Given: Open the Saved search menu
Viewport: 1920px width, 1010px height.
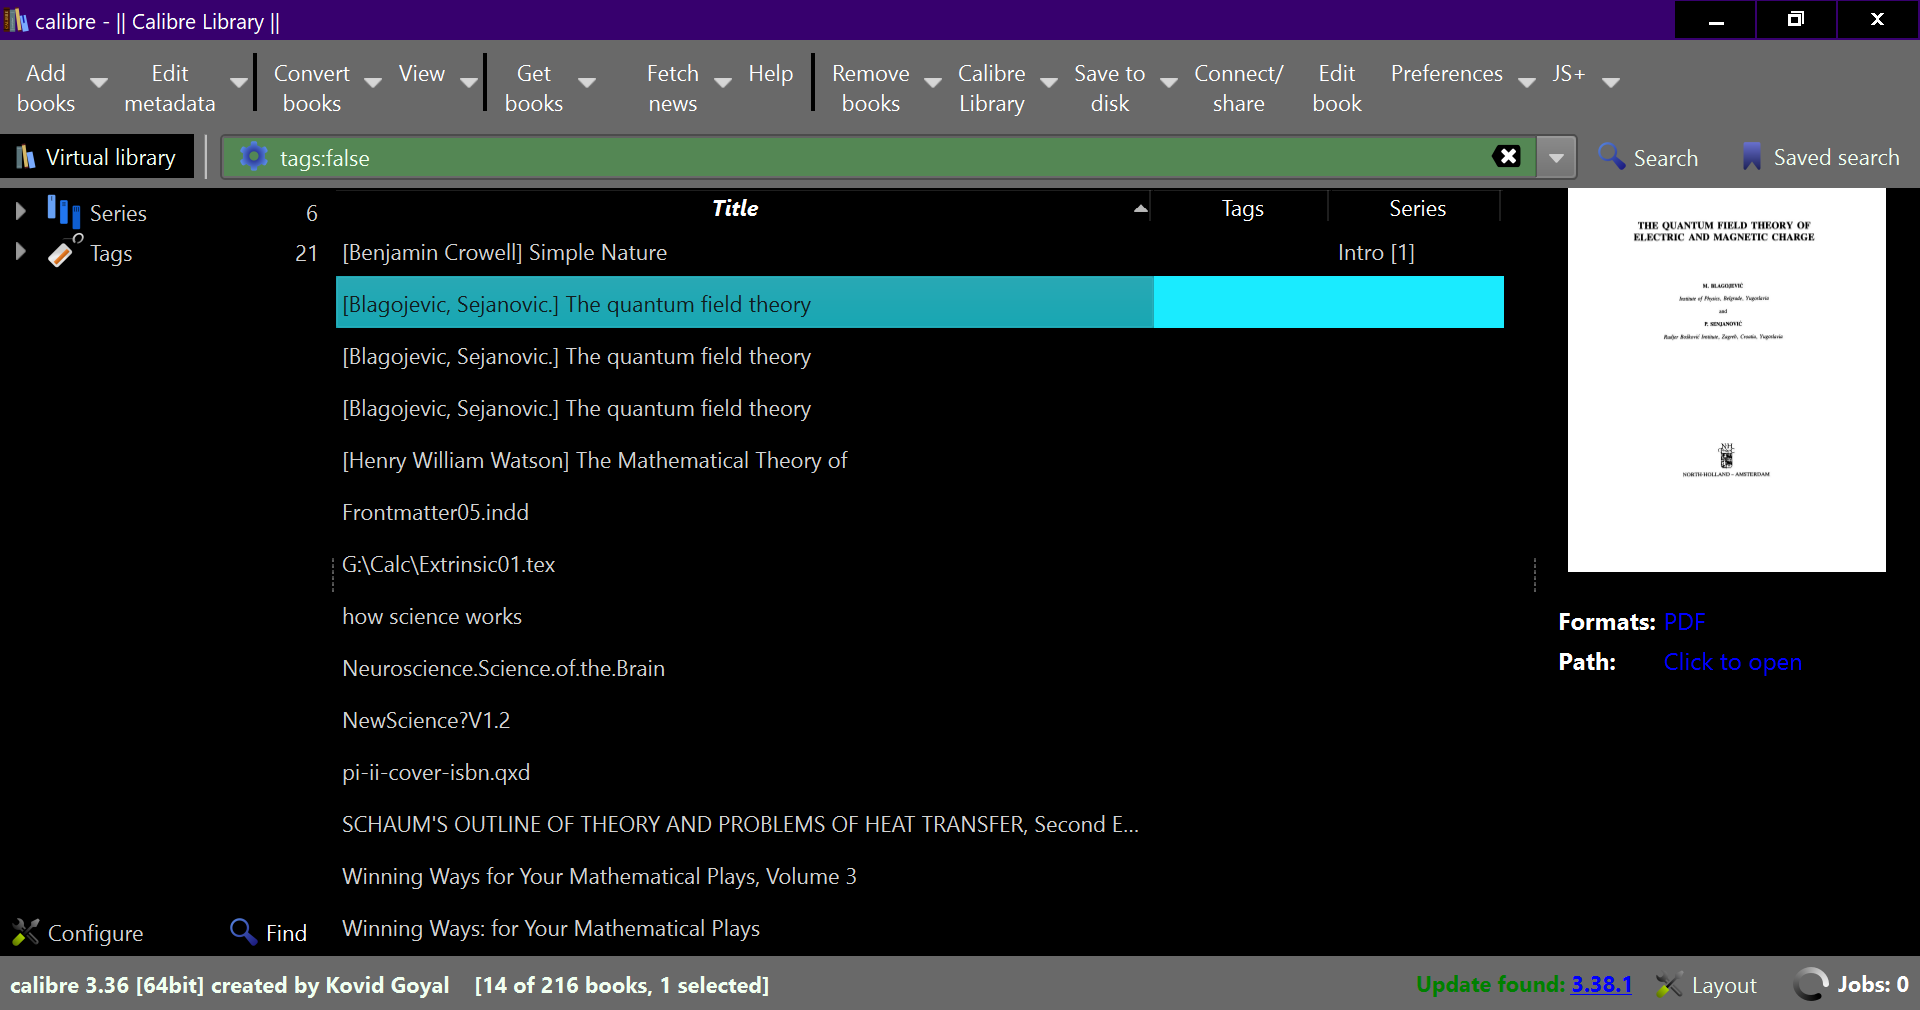Looking at the screenshot, I should pos(1820,158).
